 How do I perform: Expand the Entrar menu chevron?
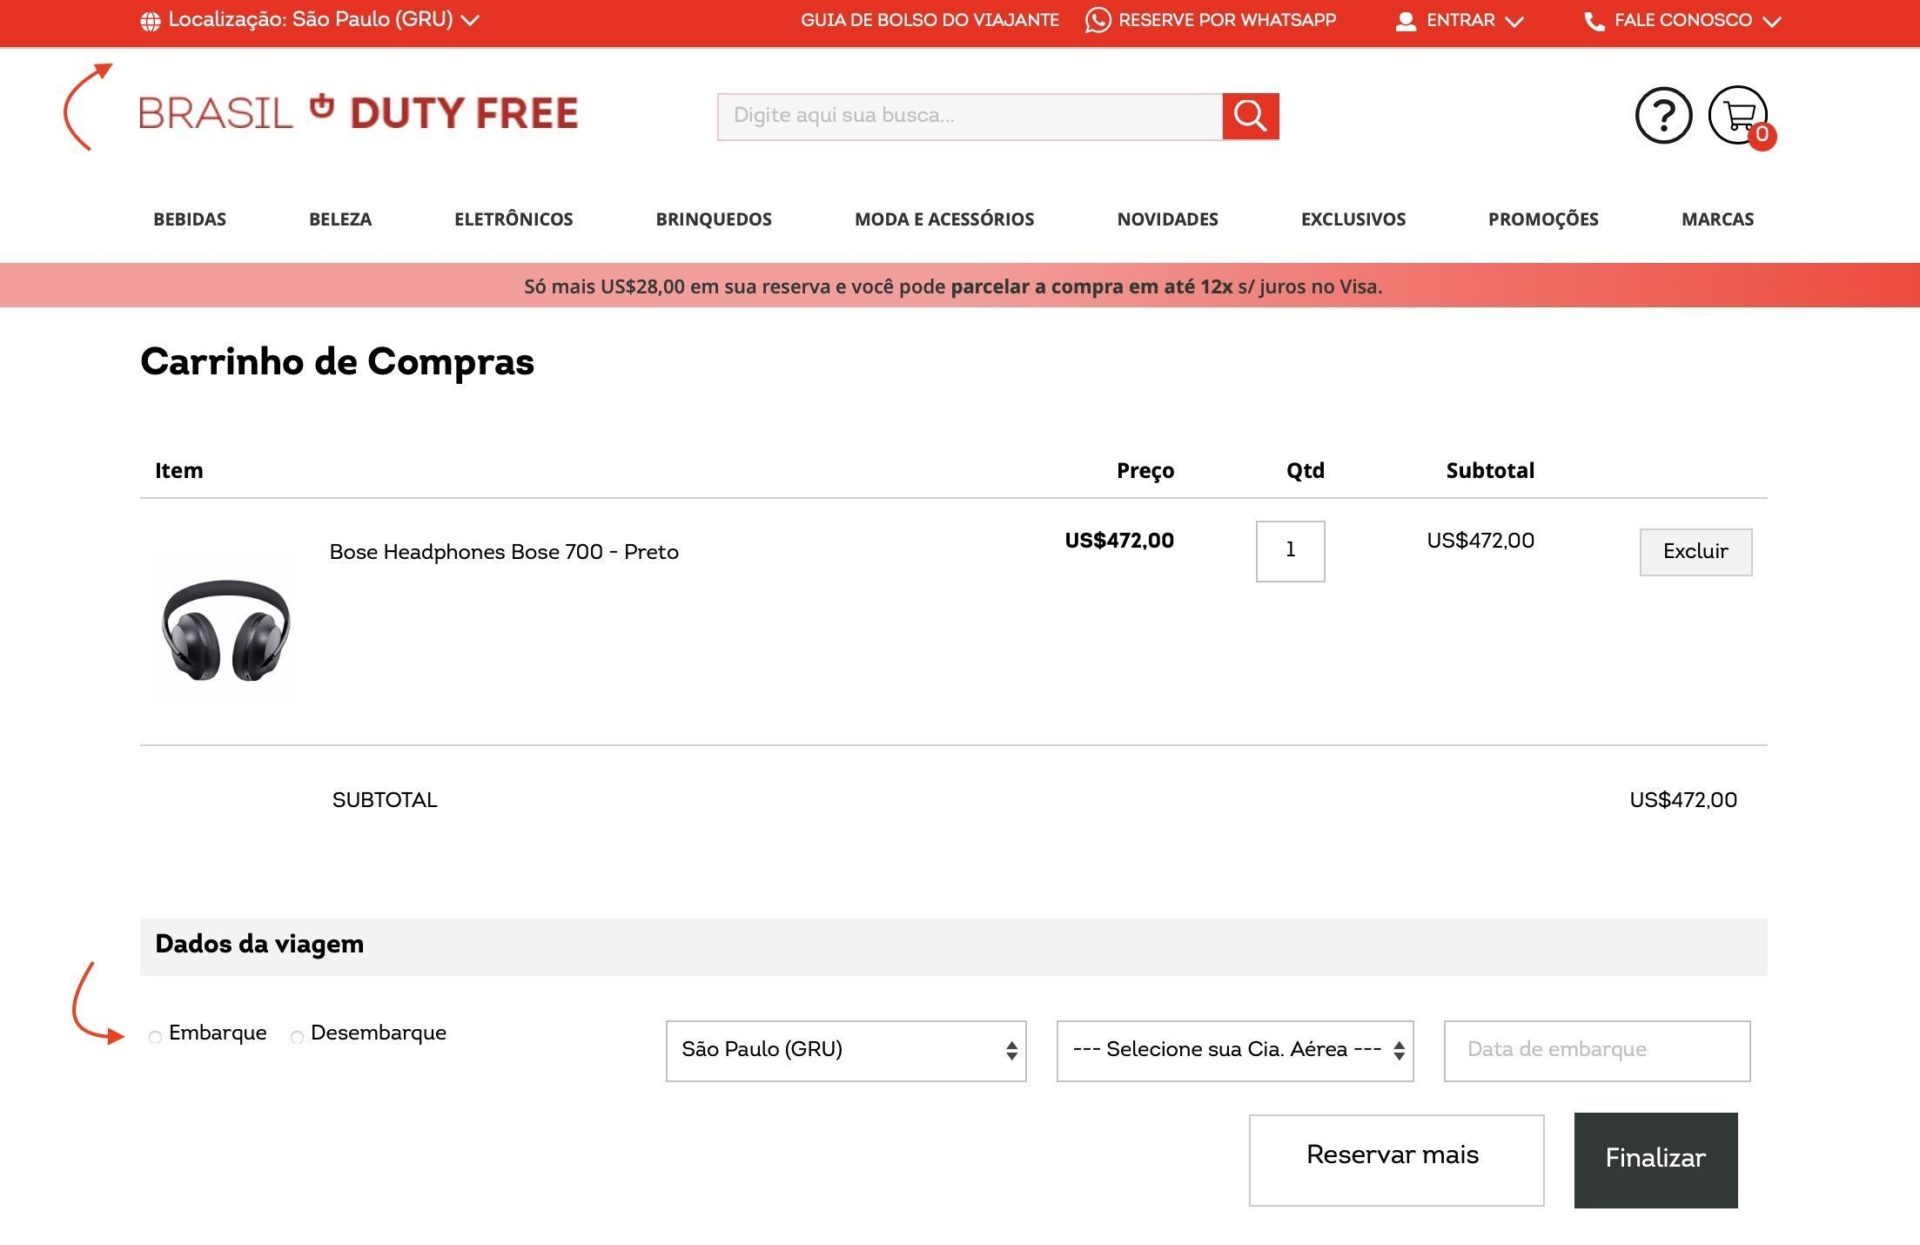tap(1514, 21)
